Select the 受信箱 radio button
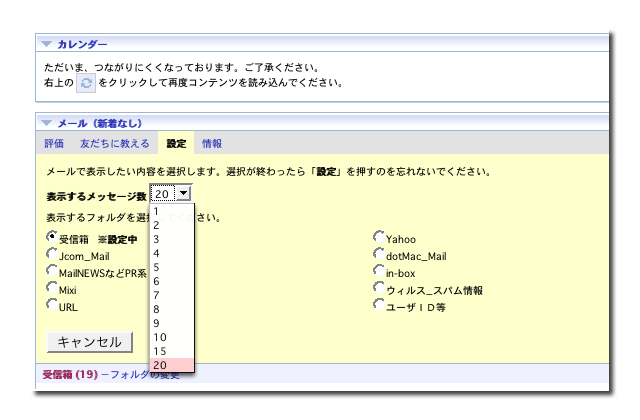The width and height of the screenshot is (640, 420). [52, 237]
